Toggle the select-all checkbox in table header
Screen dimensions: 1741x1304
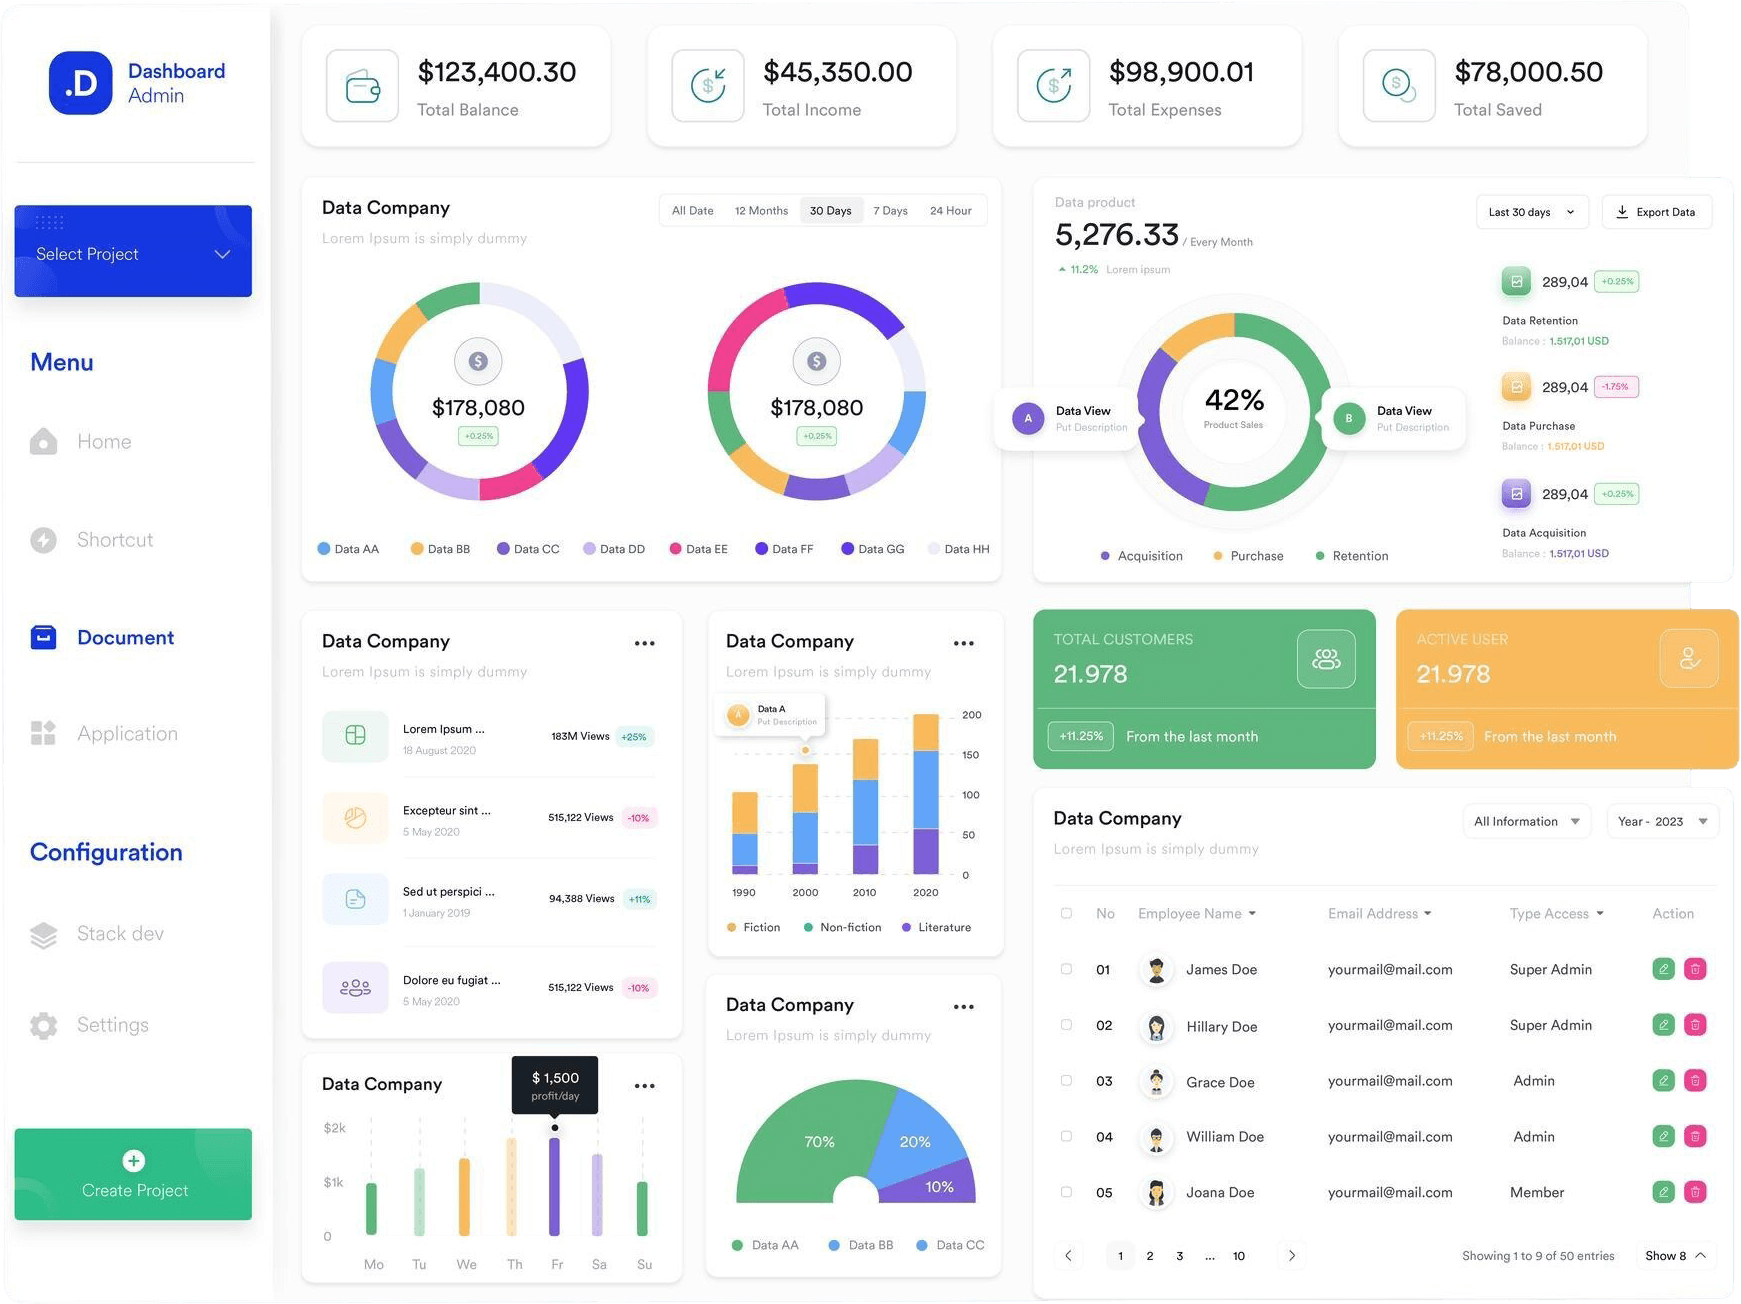1066,913
